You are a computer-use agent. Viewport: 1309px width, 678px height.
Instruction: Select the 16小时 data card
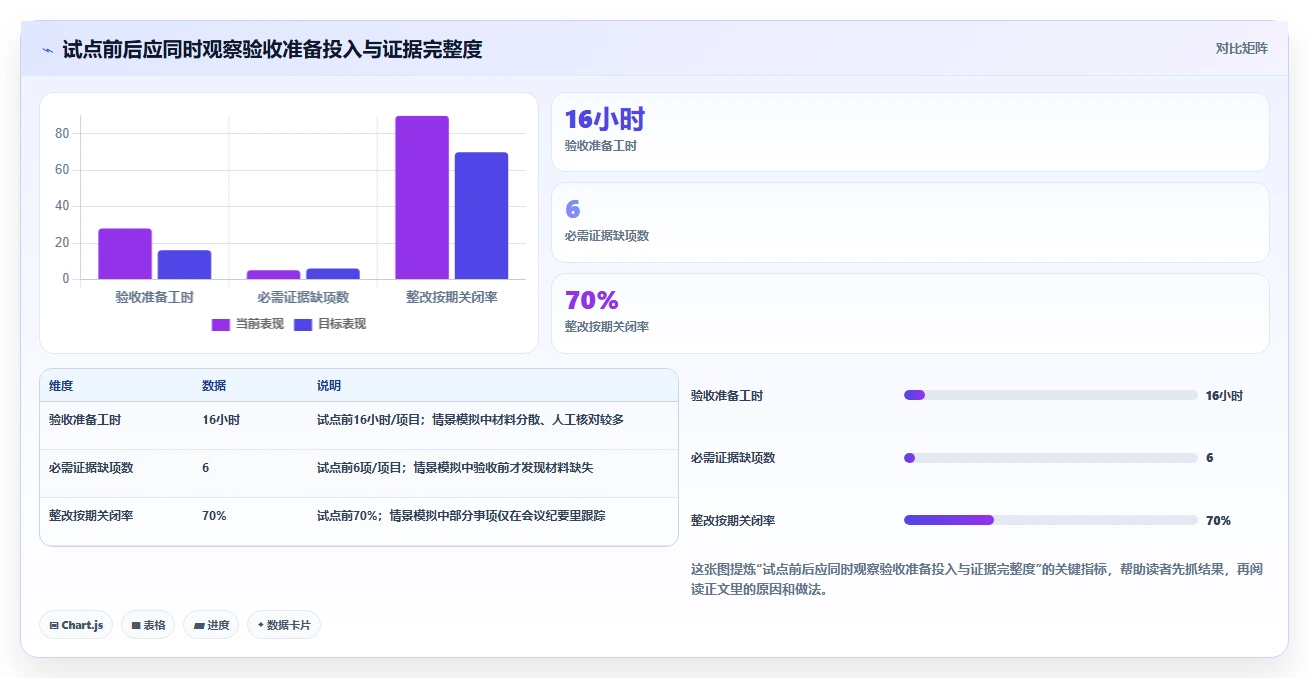click(x=910, y=132)
